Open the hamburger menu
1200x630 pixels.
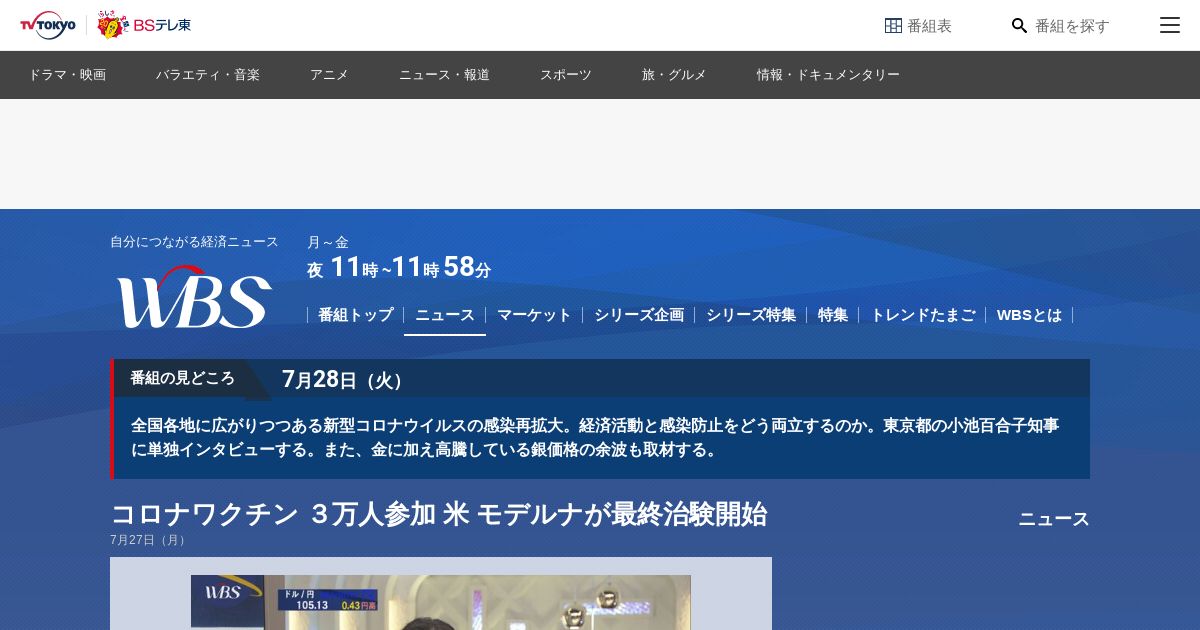pos(1170,25)
